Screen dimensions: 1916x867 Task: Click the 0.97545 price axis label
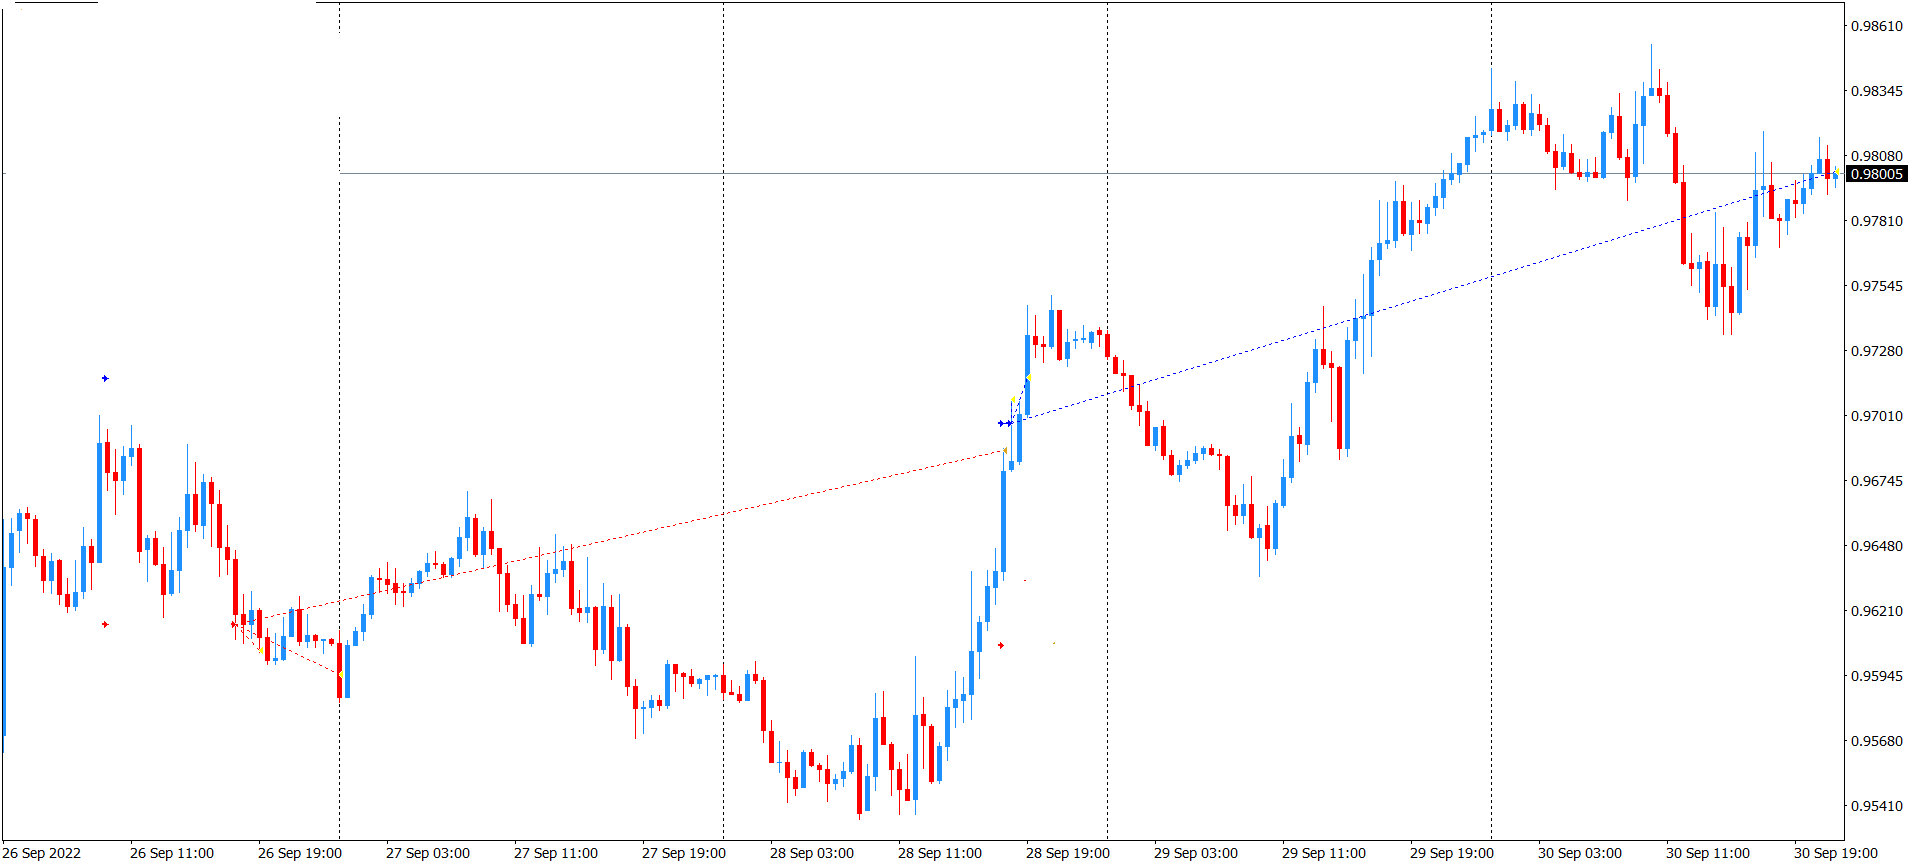(1877, 286)
